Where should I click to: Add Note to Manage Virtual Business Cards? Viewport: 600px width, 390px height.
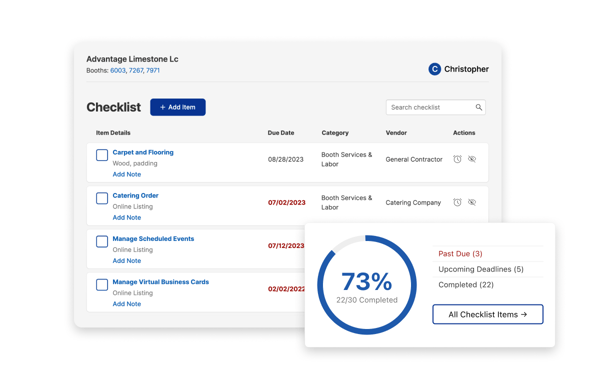127,304
